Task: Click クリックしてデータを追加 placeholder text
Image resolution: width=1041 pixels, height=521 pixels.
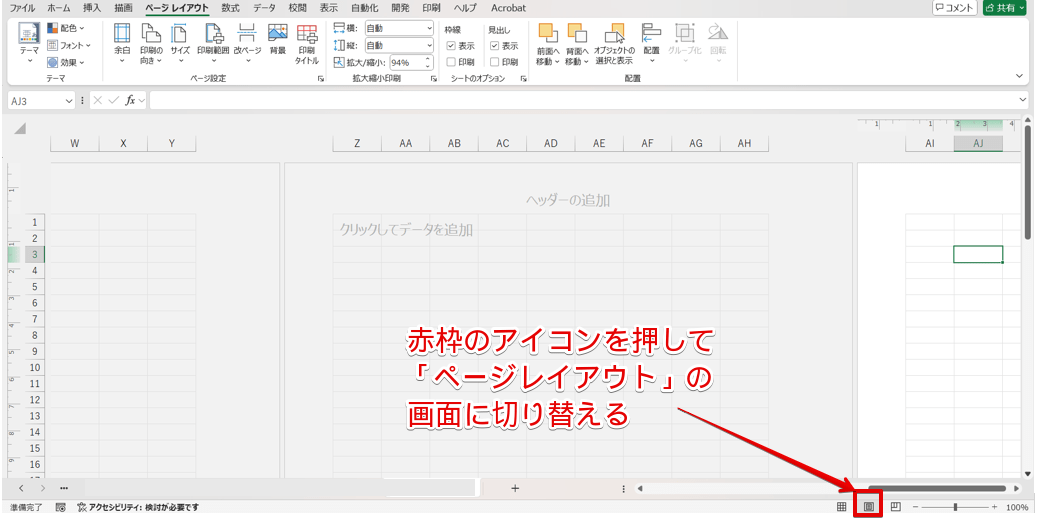Action: 406,230
